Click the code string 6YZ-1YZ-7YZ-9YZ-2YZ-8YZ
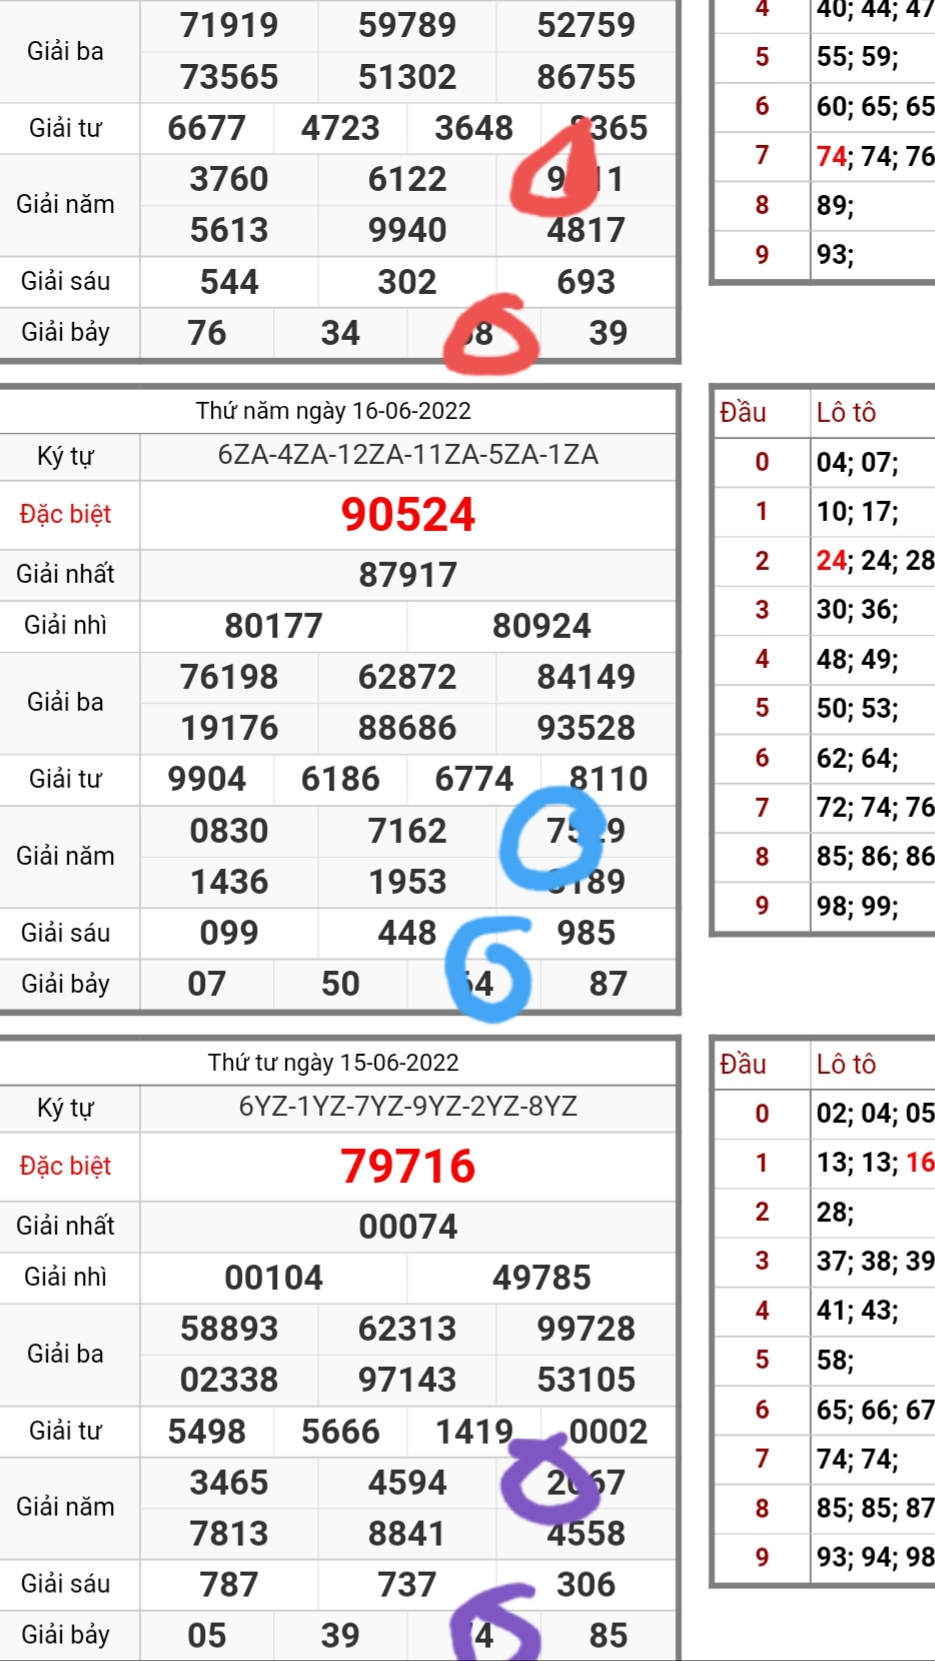935x1661 pixels. (x=408, y=1107)
